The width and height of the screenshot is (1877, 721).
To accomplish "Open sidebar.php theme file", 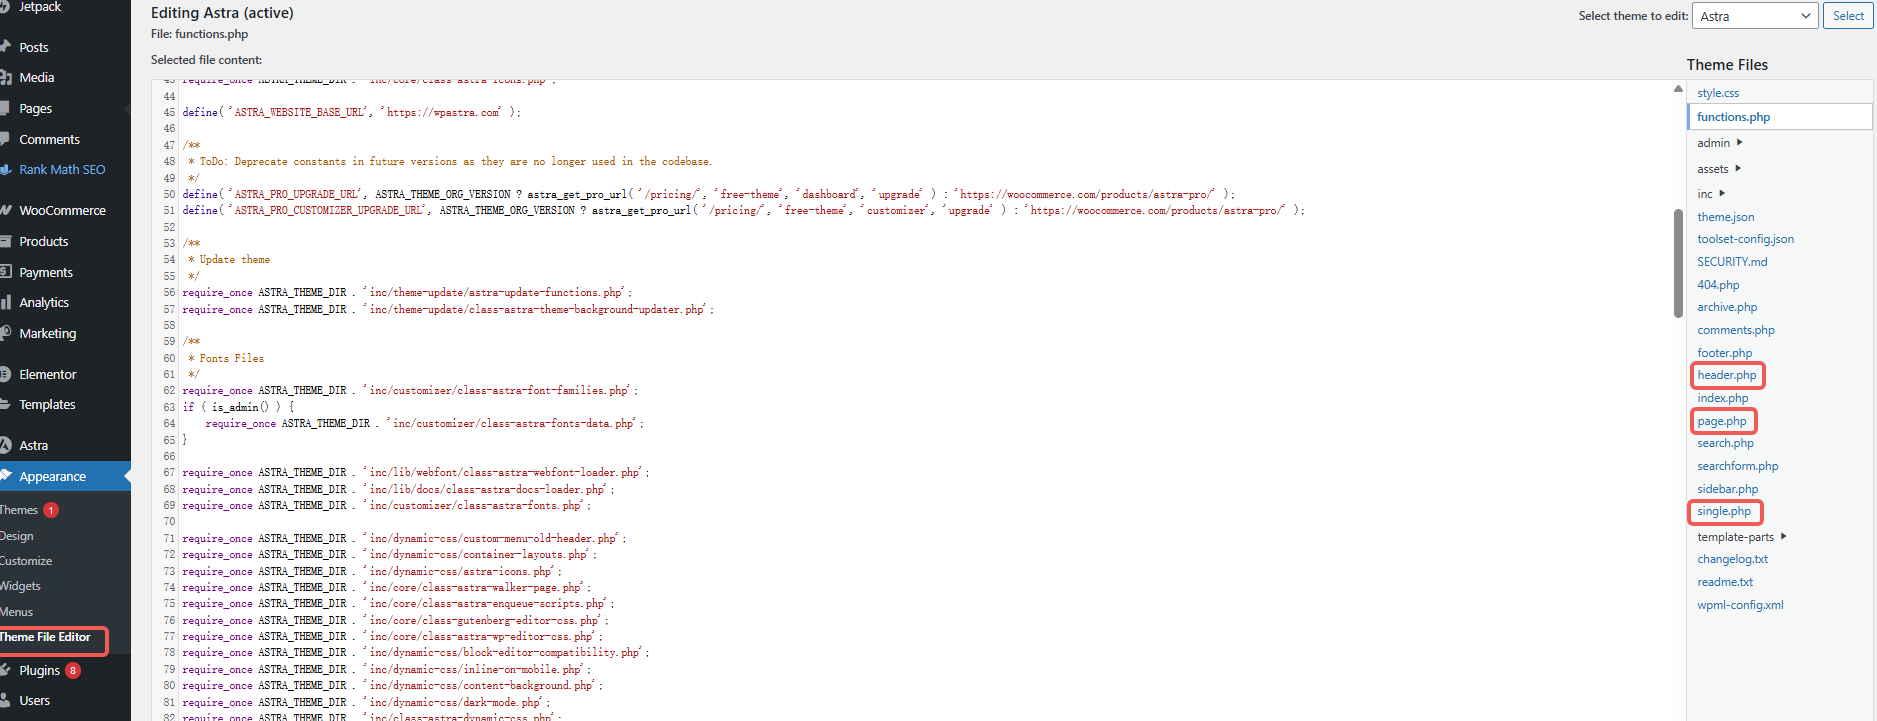I will [x=1727, y=489].
